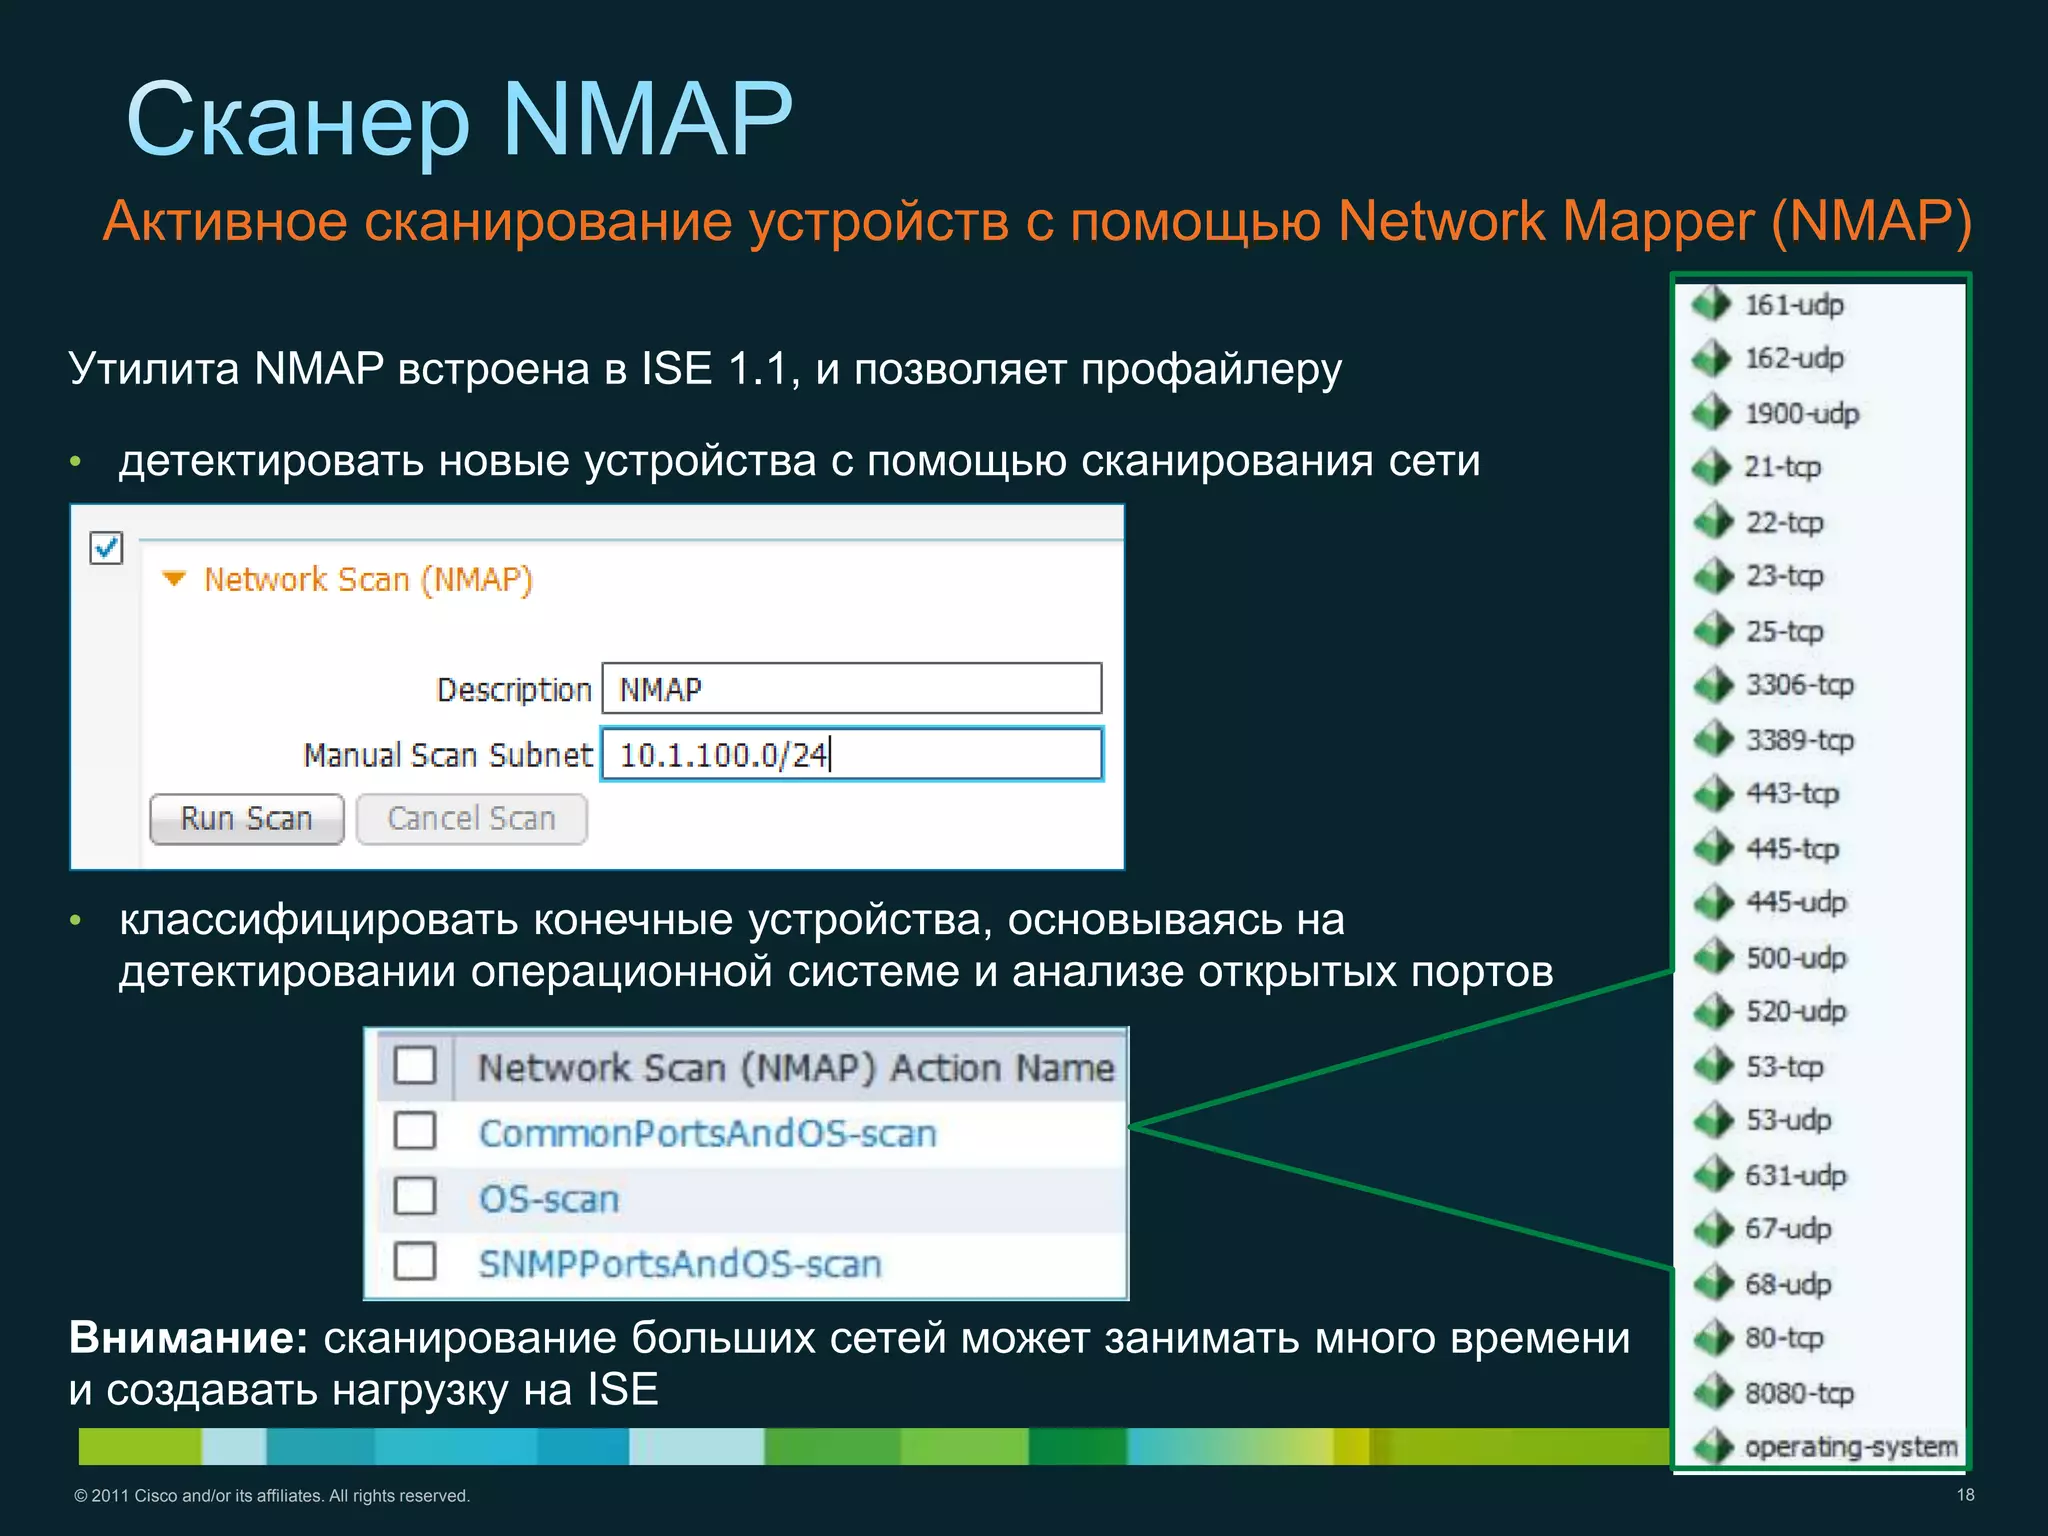Click the 22-tcp text label
The width and height of the screenshot is (2048, 1536).
1785,523
